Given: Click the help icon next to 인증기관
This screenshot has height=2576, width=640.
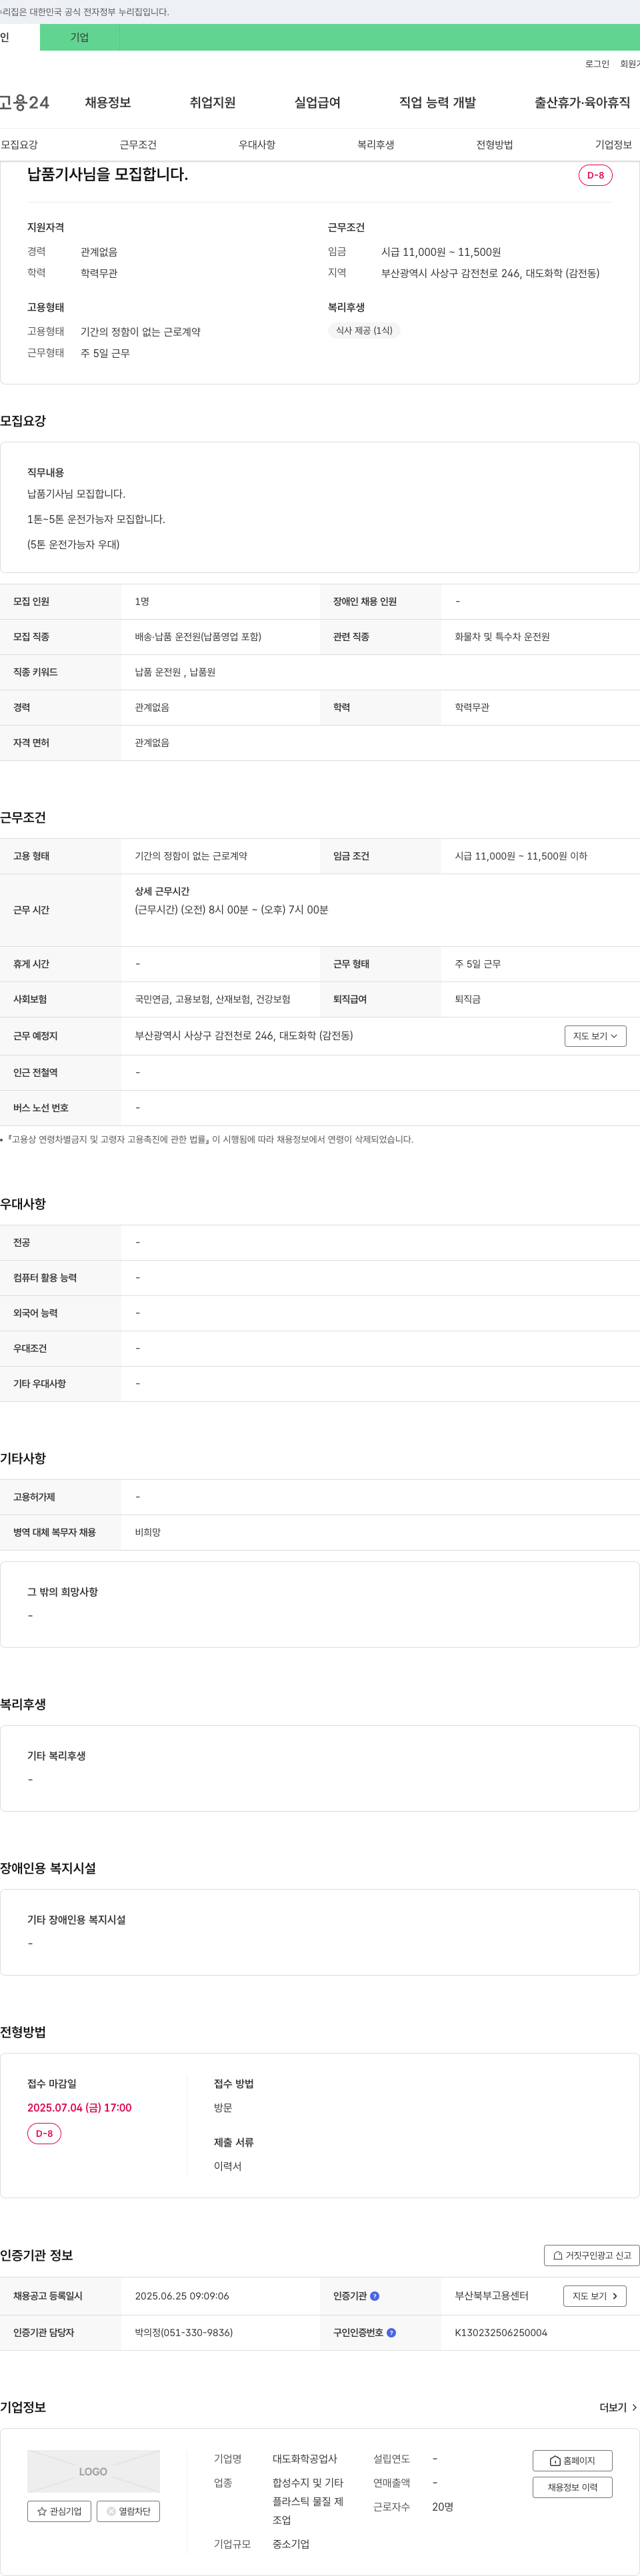Looking at the screenshot, I should (x=375, y=2296).
